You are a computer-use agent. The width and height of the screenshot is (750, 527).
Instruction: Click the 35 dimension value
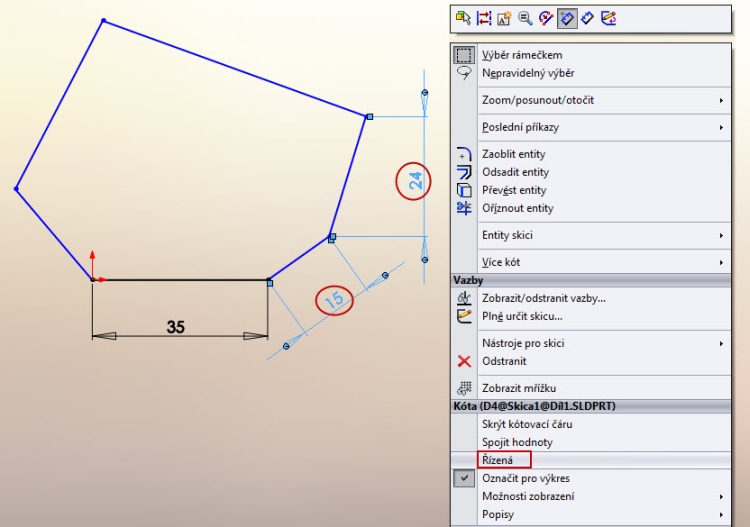coord(176,327)
